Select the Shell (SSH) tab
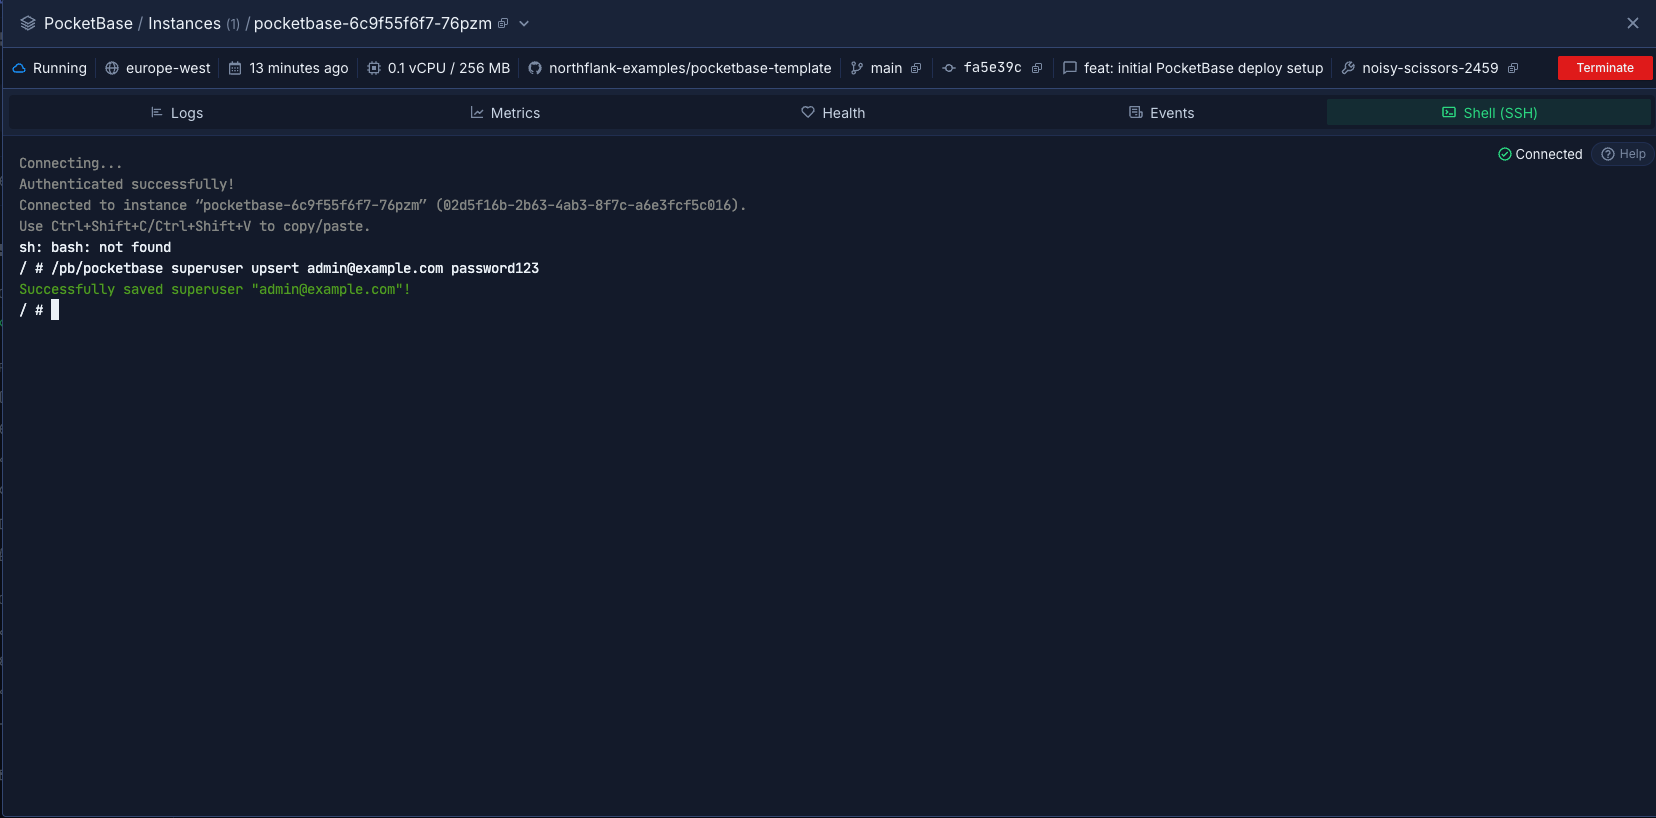The image size is (1656, 818). (1489, 113)
